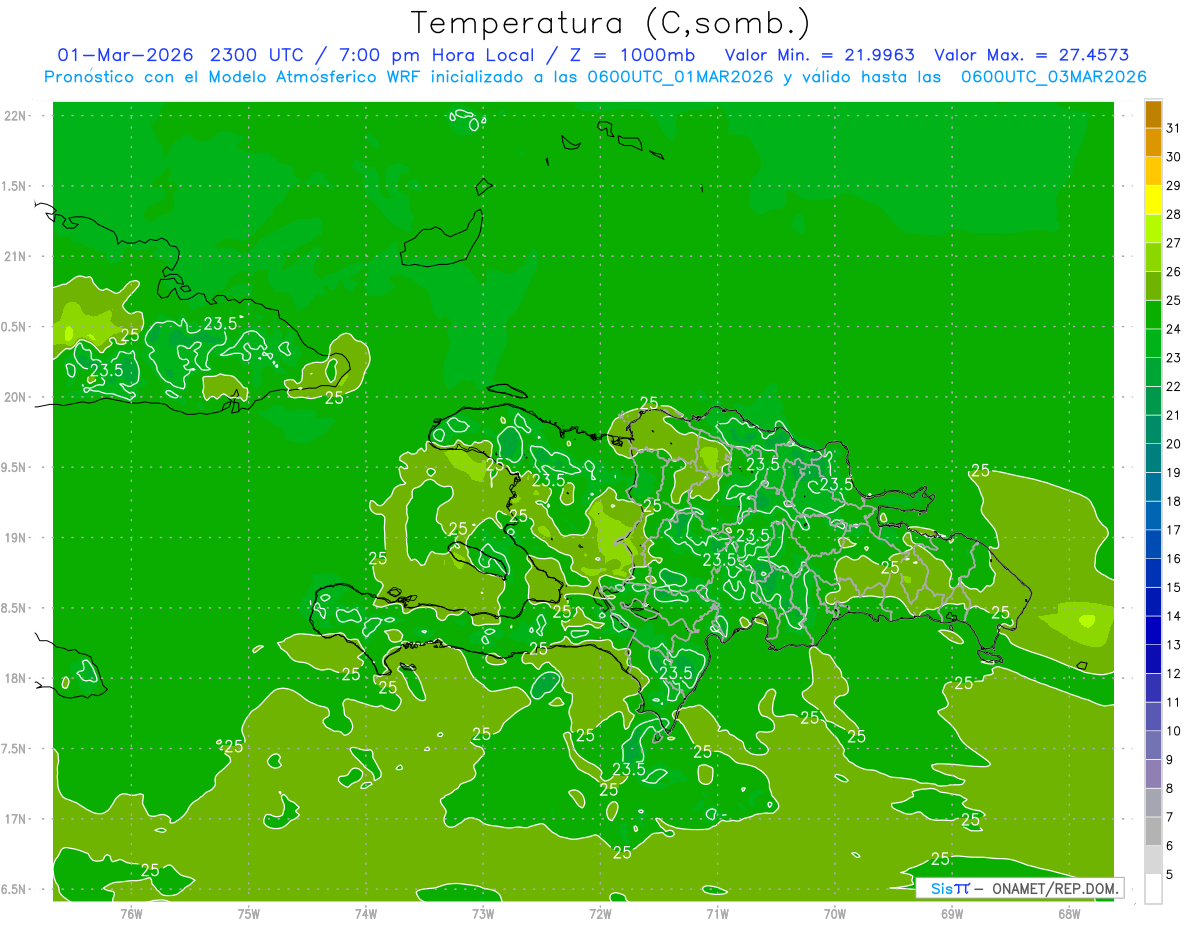Click the legend value '20'

(x=1174, y=444)
